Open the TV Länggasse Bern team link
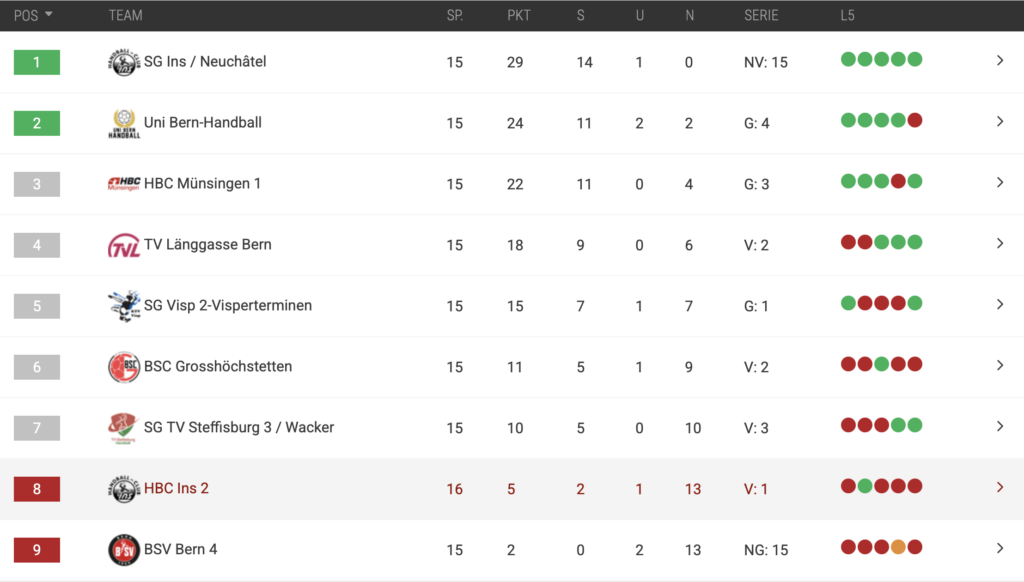 click(207, 244)
